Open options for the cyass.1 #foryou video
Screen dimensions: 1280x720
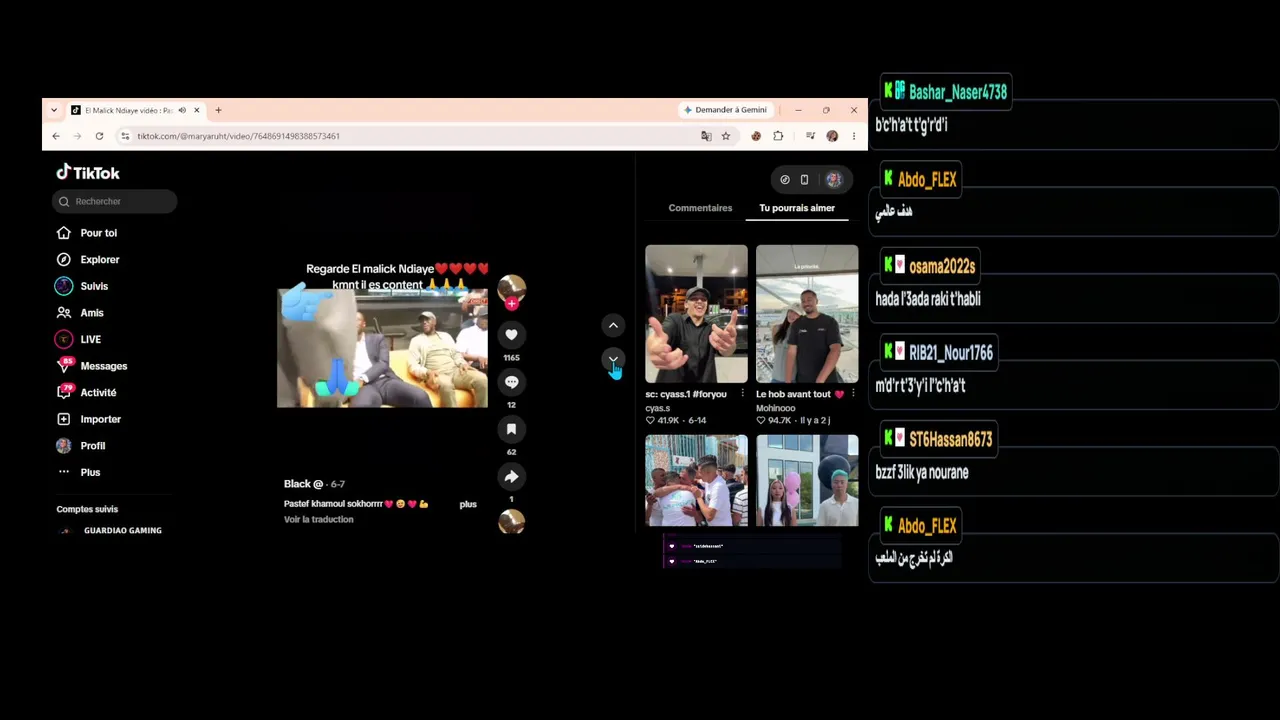pyautogui.click(x=742, y=394)
